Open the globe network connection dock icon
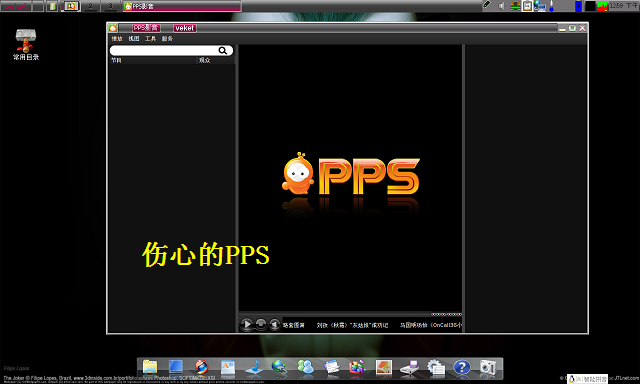The height and width of the screenshot is (384, 640). (x=280, y=367)
